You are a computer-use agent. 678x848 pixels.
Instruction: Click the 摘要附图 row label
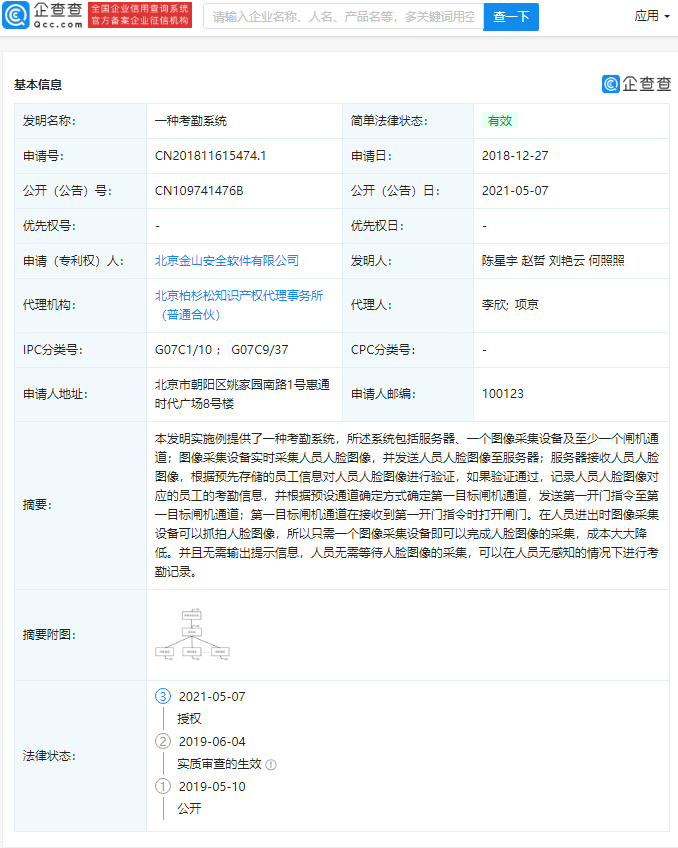[49, 635]
